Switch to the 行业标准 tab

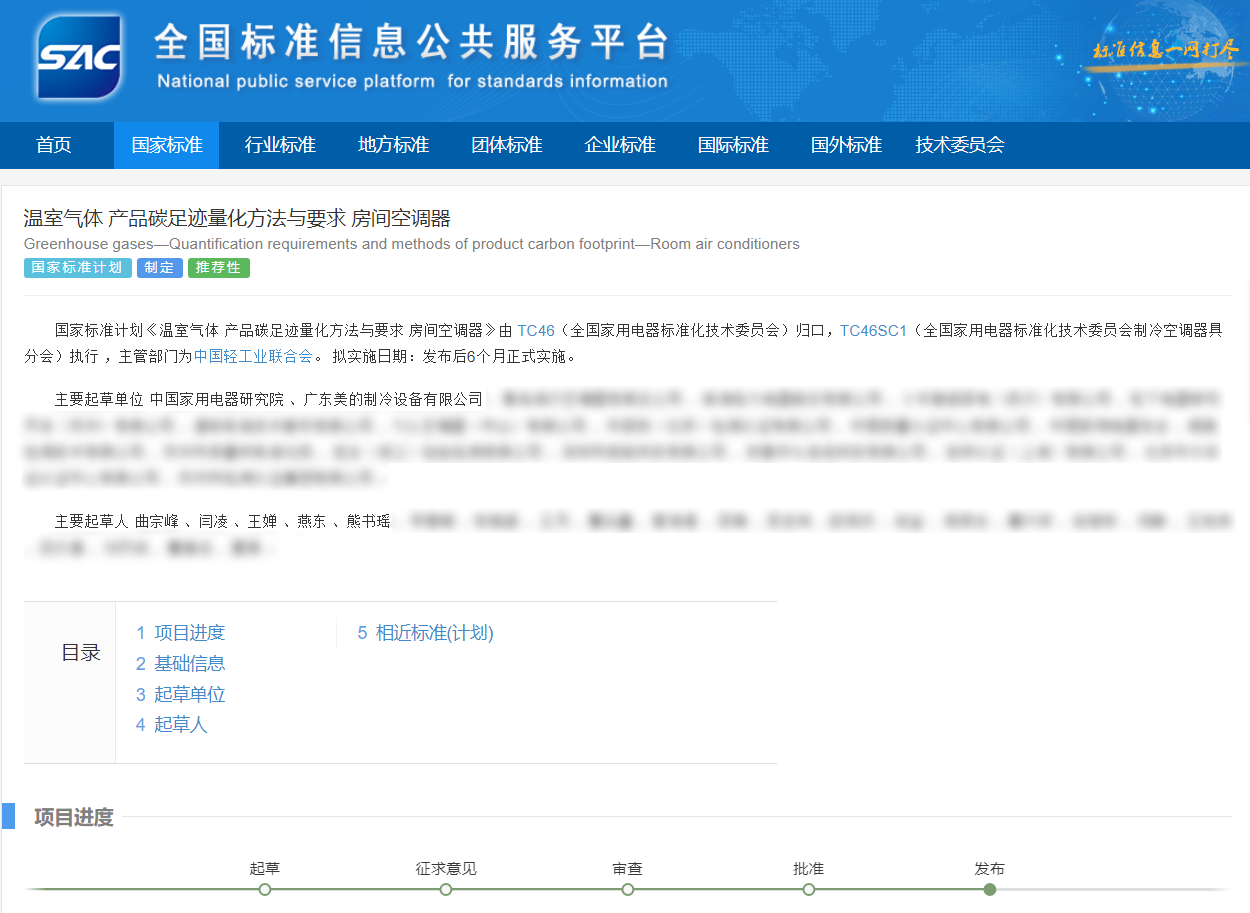pyautogui.click(x=280, y=145)
